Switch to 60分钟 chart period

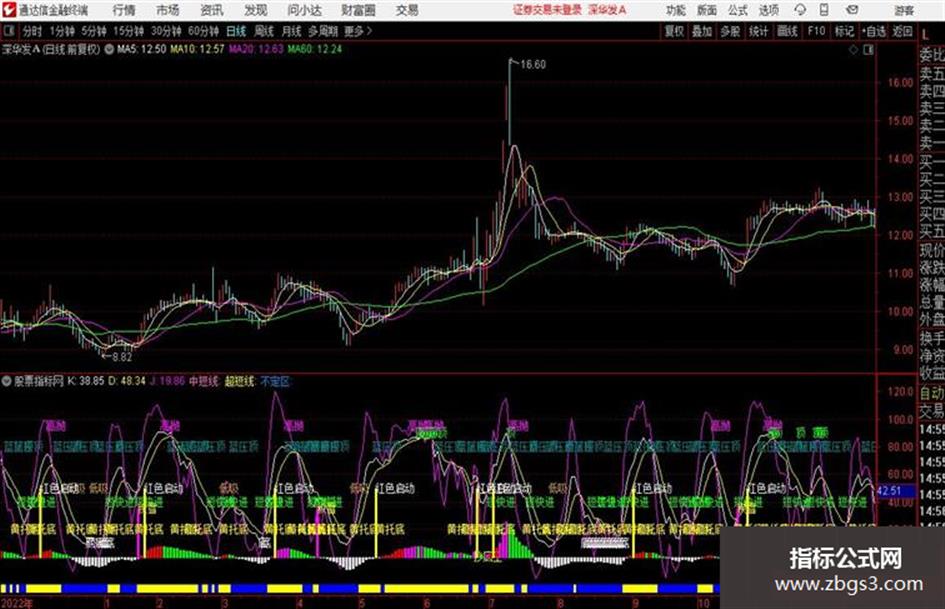point(204,31)
